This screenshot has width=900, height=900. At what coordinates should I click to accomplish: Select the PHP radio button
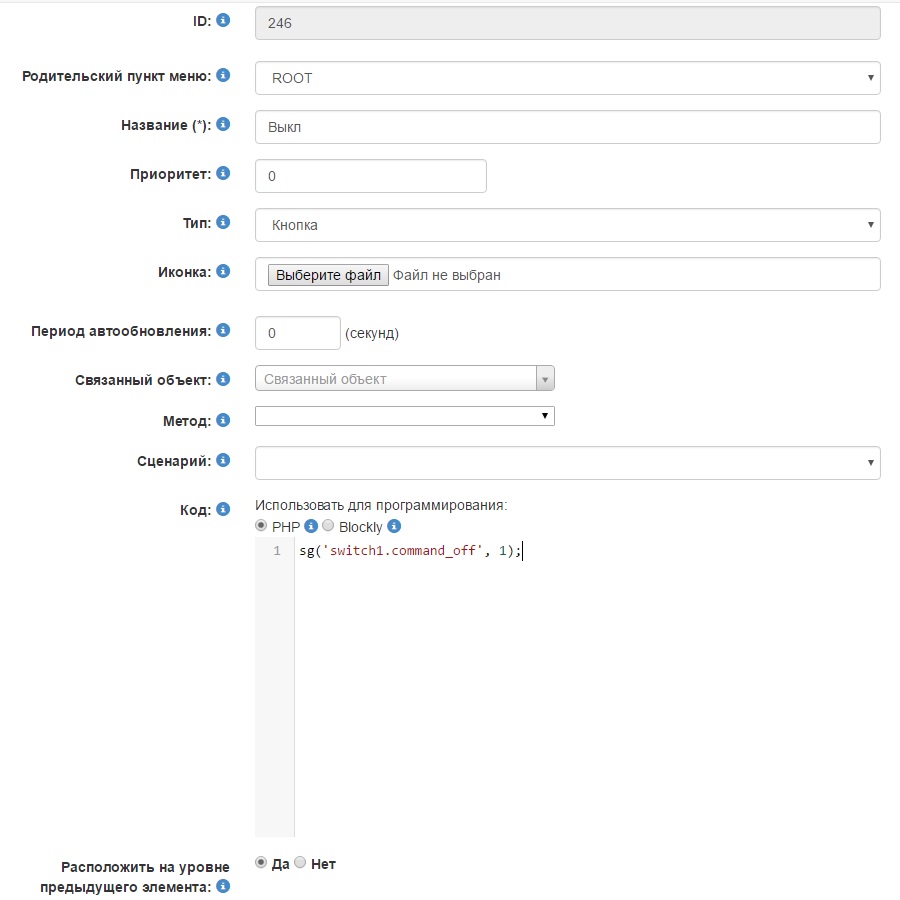[262, 526]
